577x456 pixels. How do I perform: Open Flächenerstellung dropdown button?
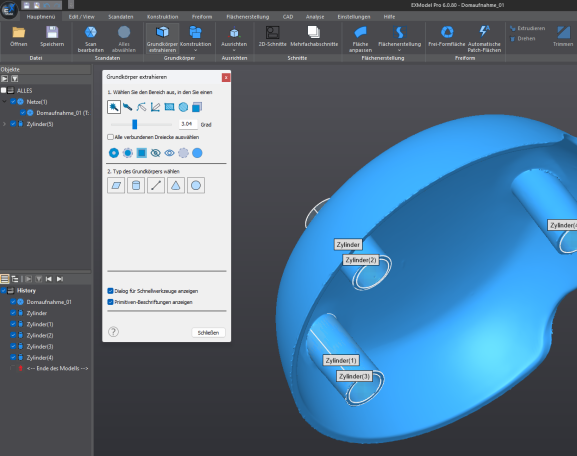point(400,50)
